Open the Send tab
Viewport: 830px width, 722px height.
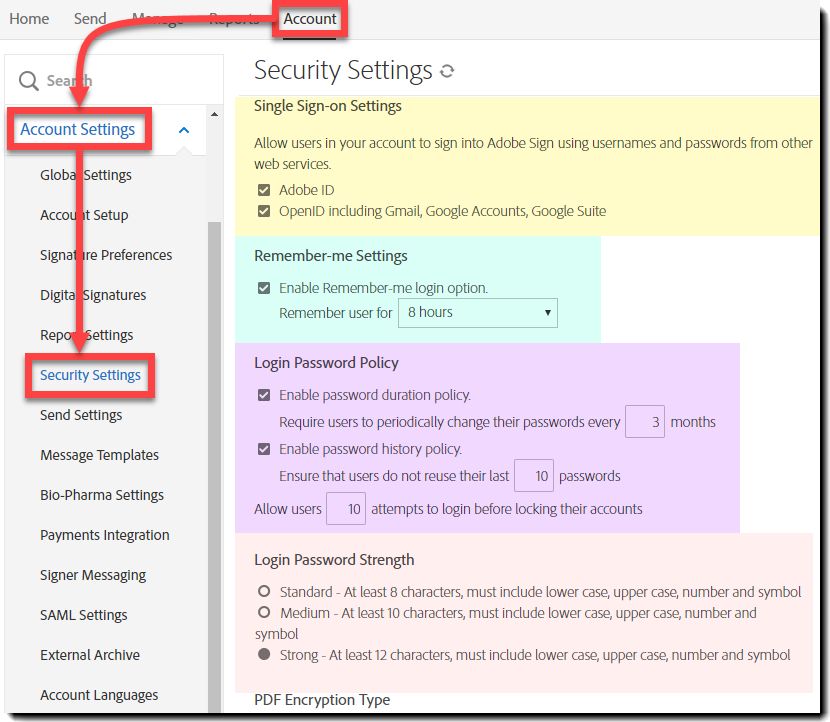pyautogui.click(x=90, y=19)
